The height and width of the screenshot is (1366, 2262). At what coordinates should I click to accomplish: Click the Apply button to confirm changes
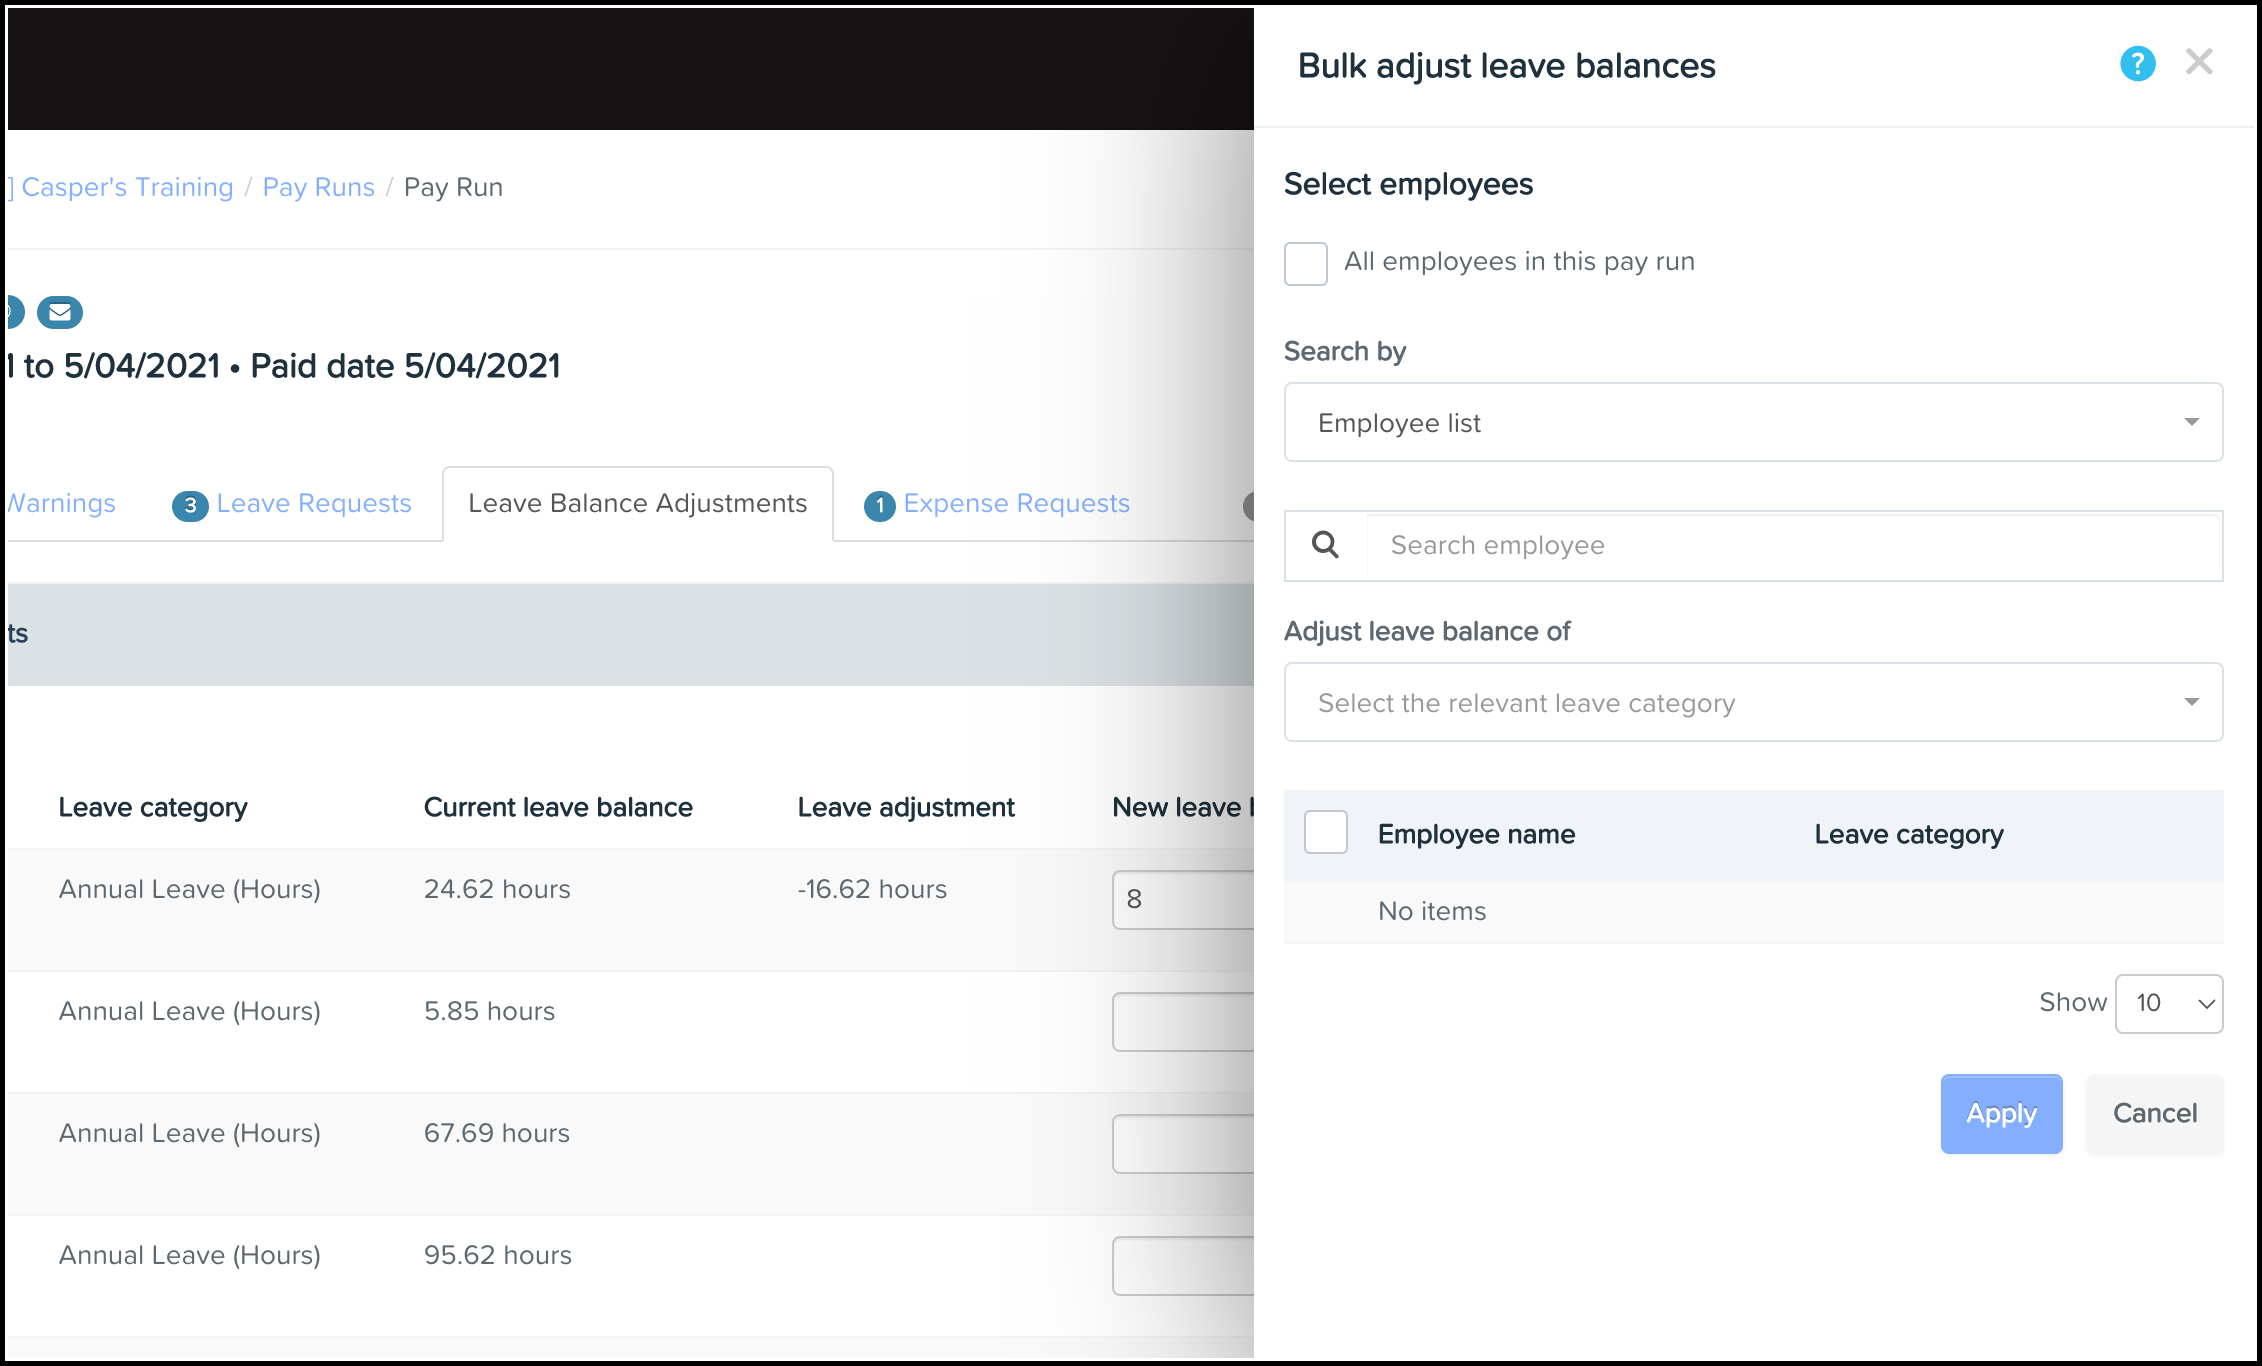tap(2000, 1112)
